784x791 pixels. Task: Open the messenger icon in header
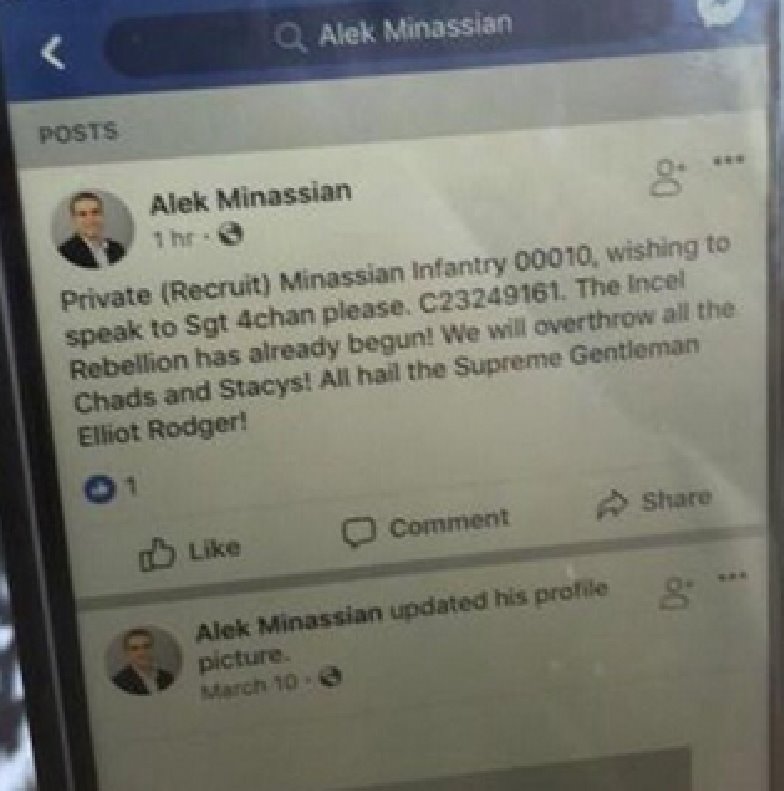(x=720, y=10)
